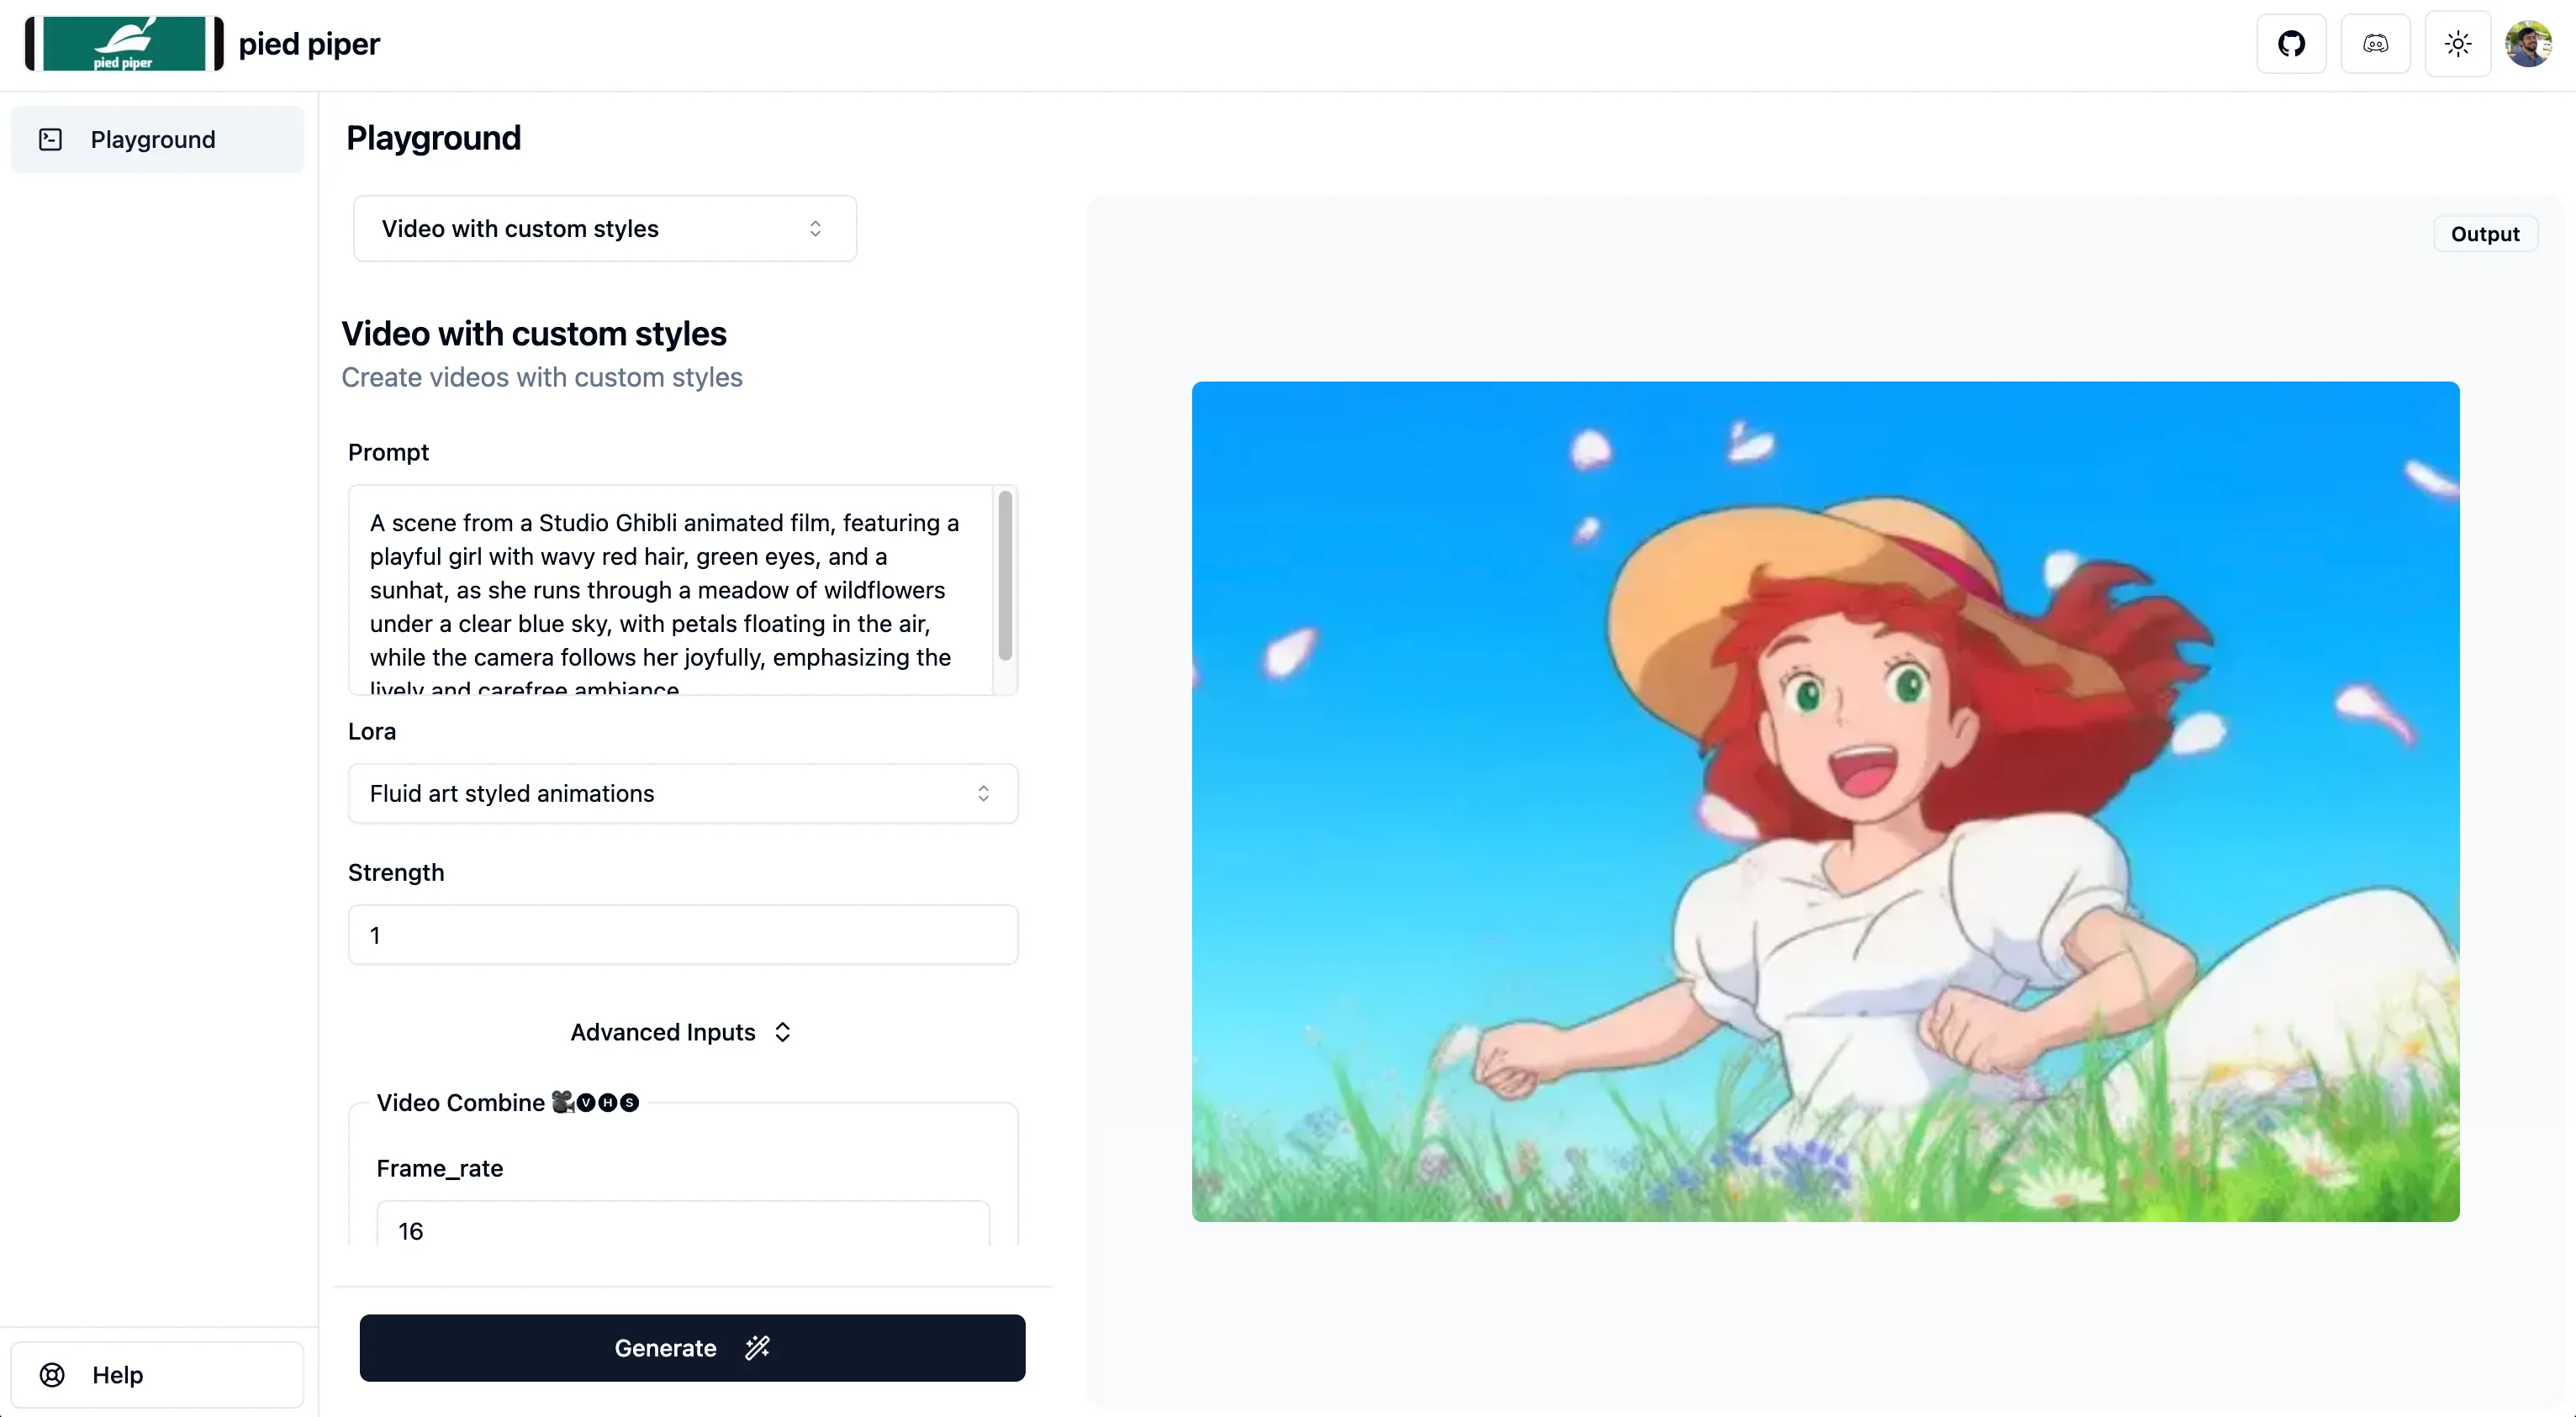Open the GitHub repository icon

[x=2291, y=44]
